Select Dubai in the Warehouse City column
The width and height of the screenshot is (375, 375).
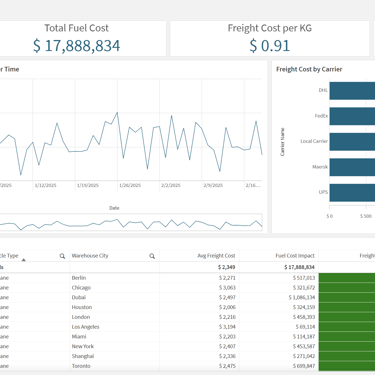(79, 297)
